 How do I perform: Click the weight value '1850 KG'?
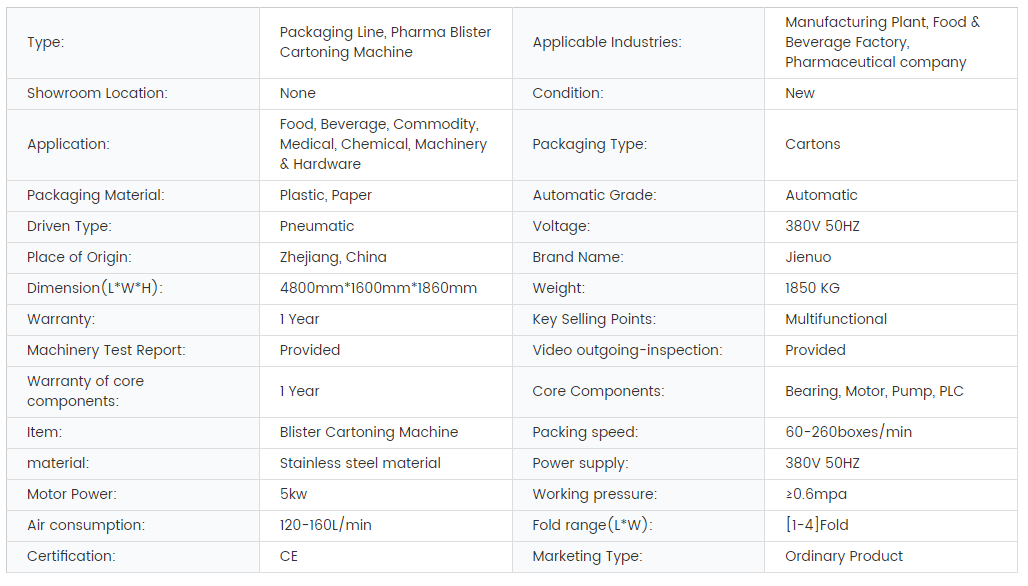812,288
